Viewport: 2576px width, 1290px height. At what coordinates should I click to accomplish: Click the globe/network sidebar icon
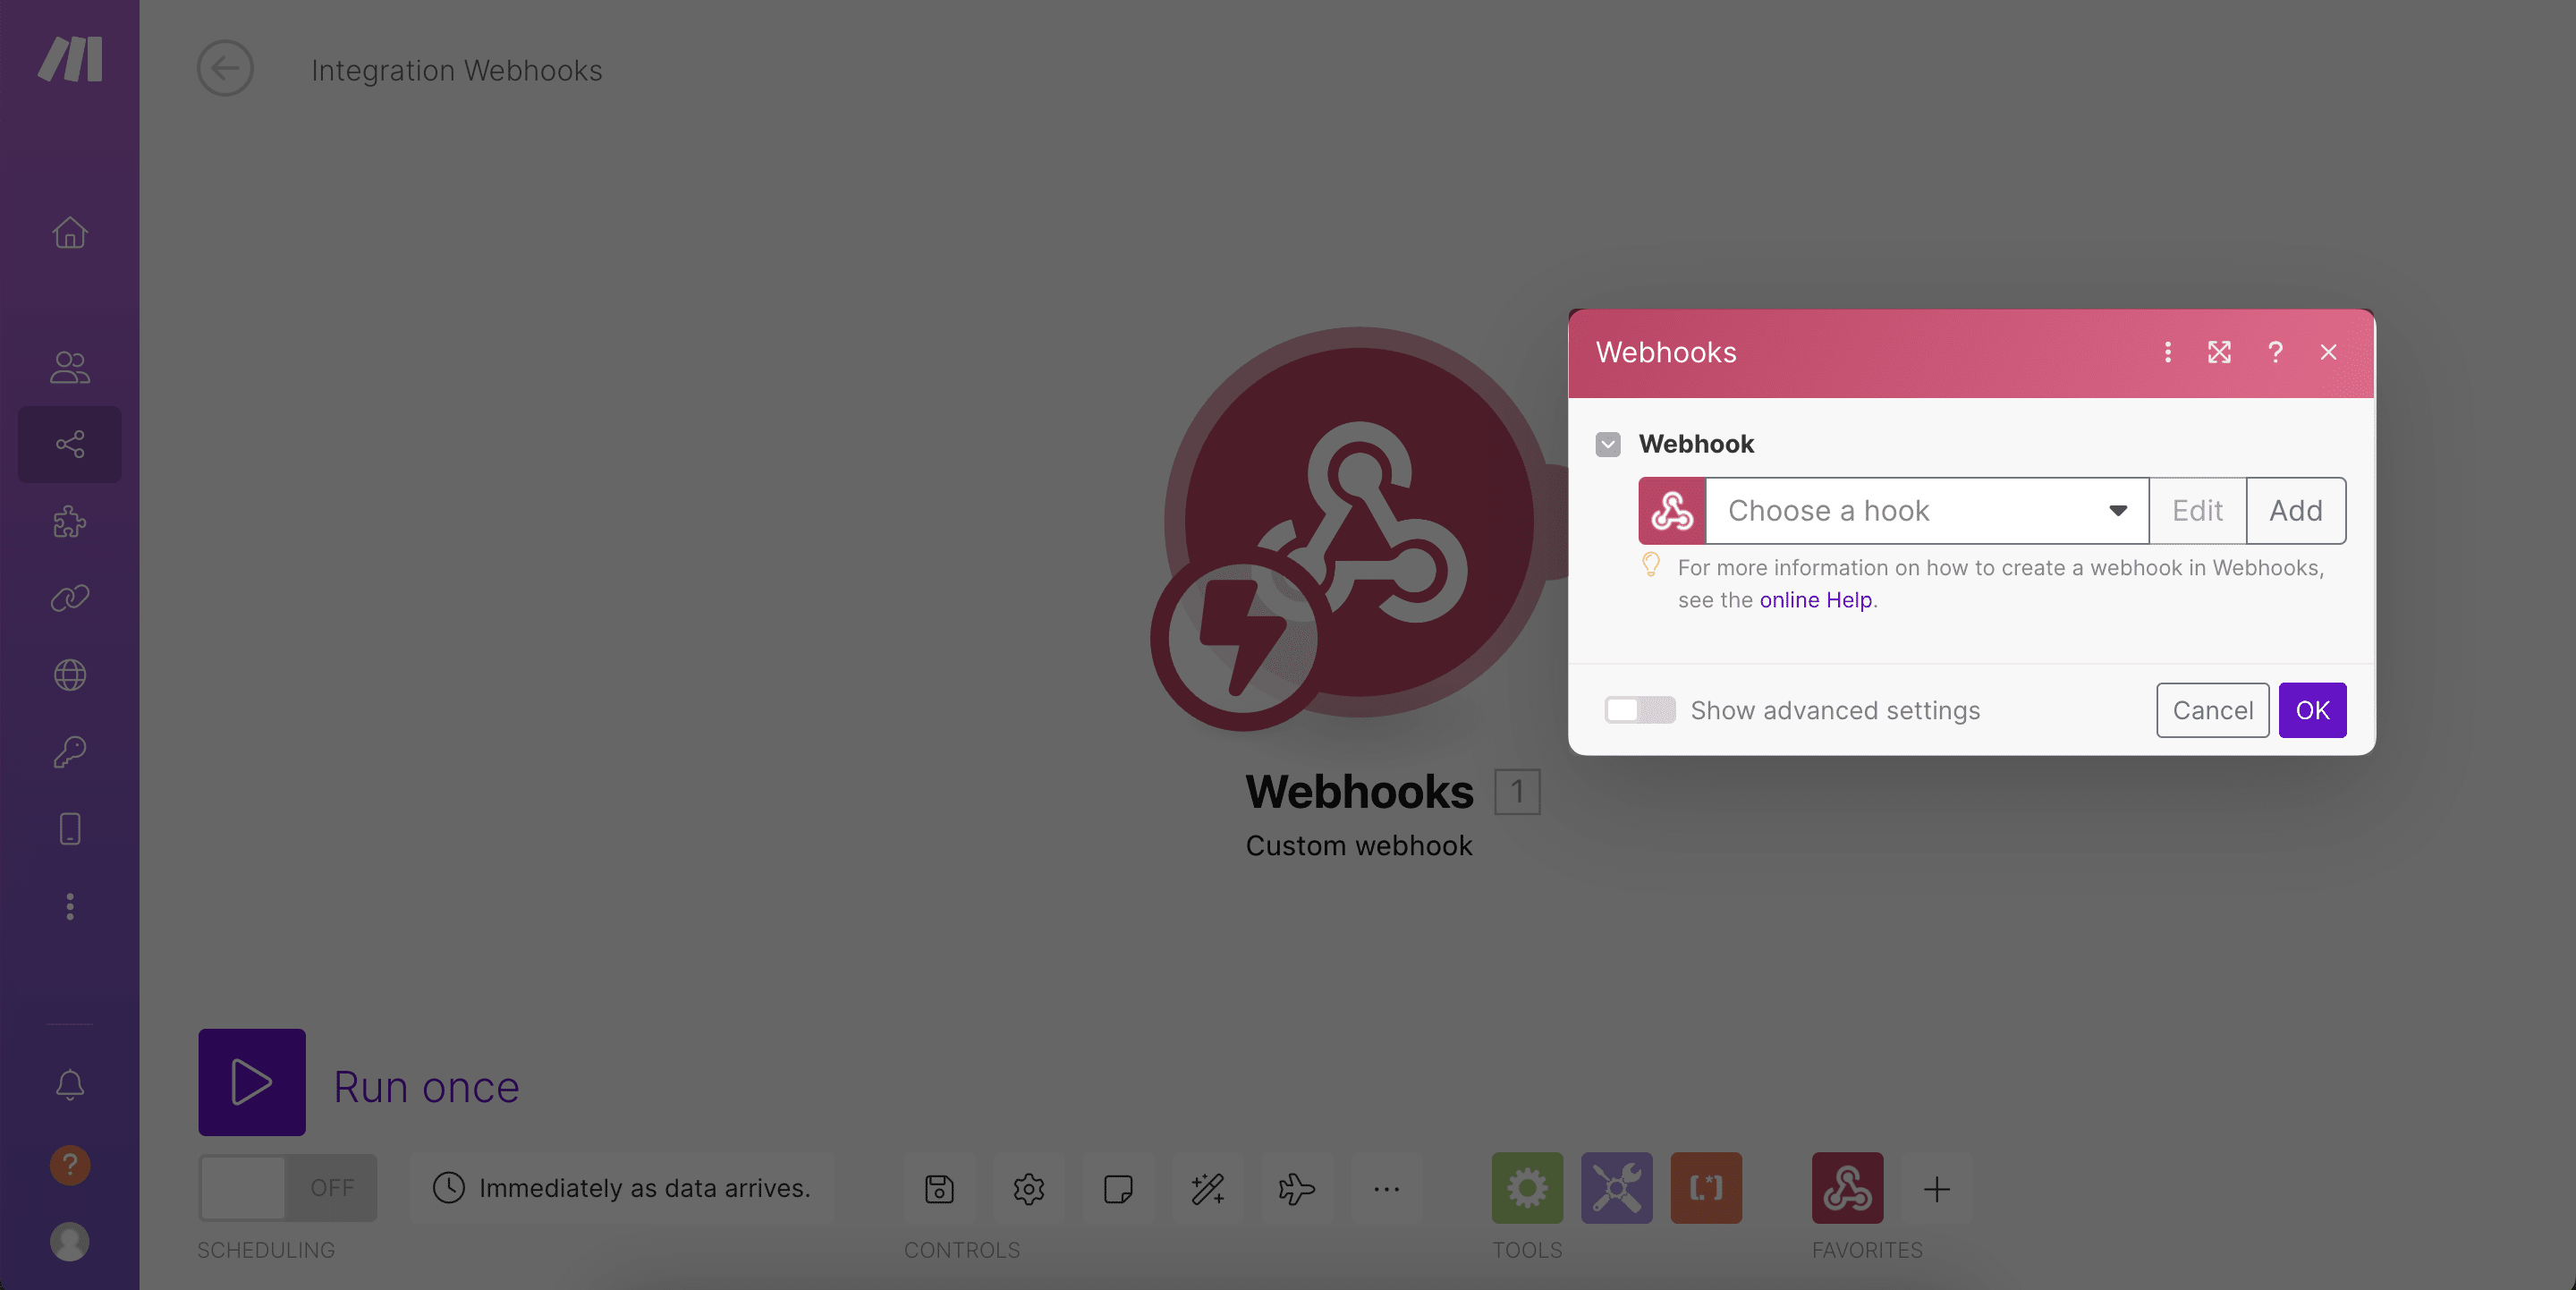(x=69, y=675)
